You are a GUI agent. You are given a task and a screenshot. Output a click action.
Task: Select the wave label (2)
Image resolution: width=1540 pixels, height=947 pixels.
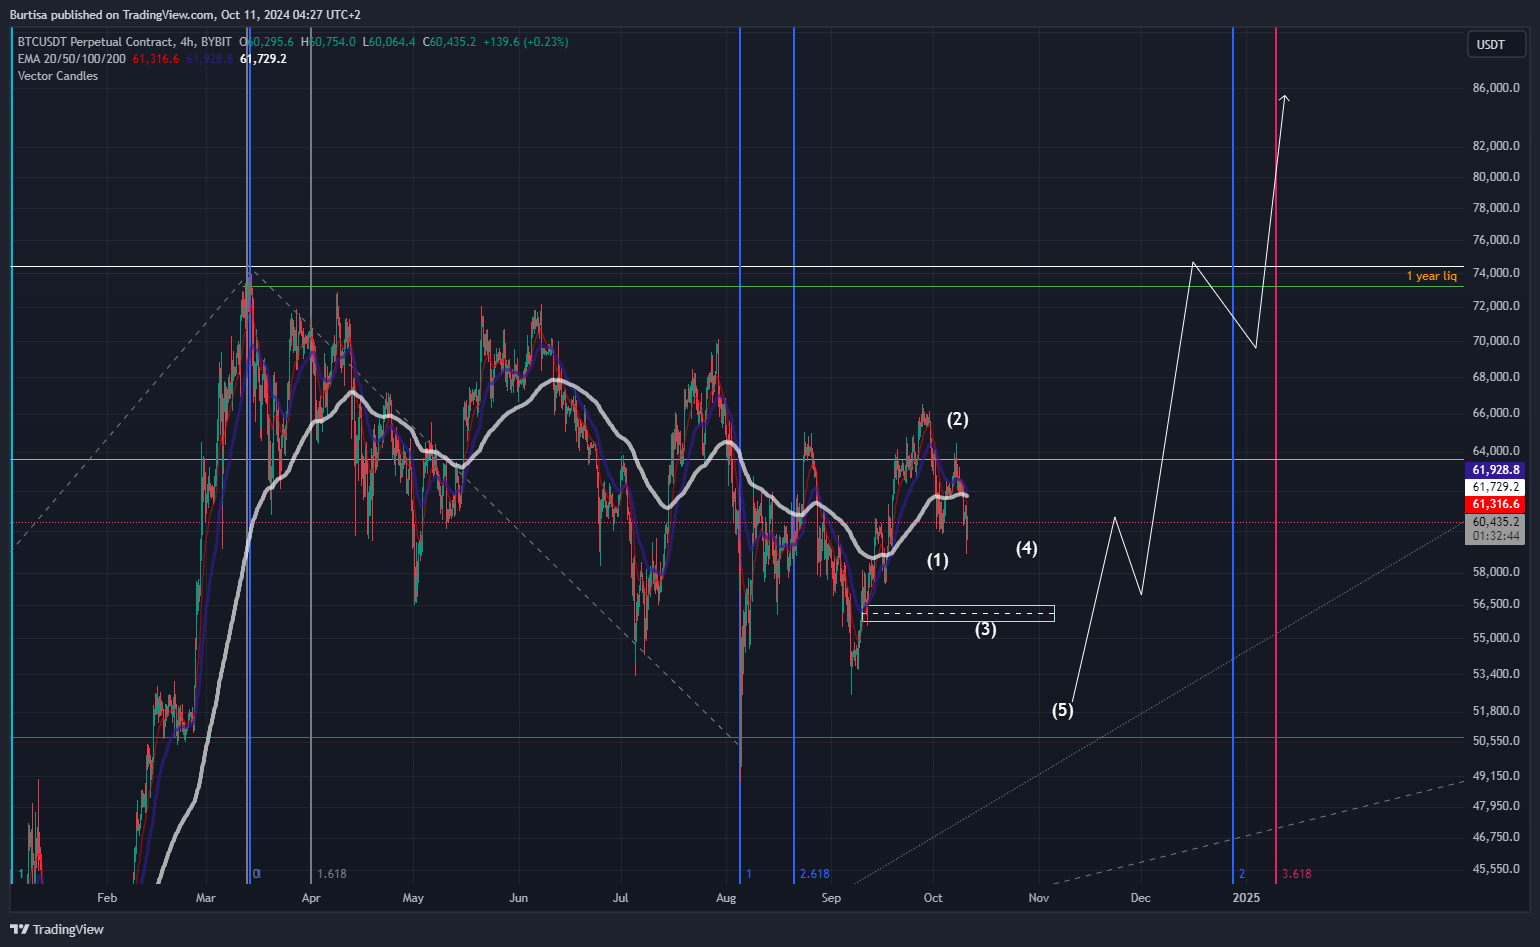click(958, 419)
